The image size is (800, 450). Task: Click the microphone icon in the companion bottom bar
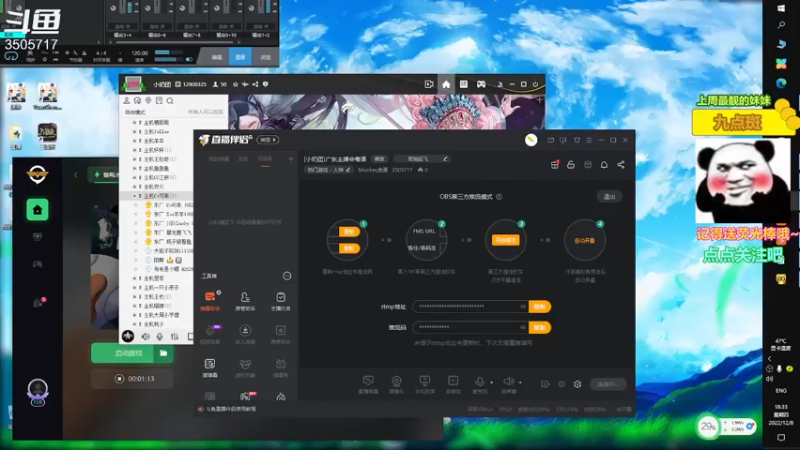(479, 382)
